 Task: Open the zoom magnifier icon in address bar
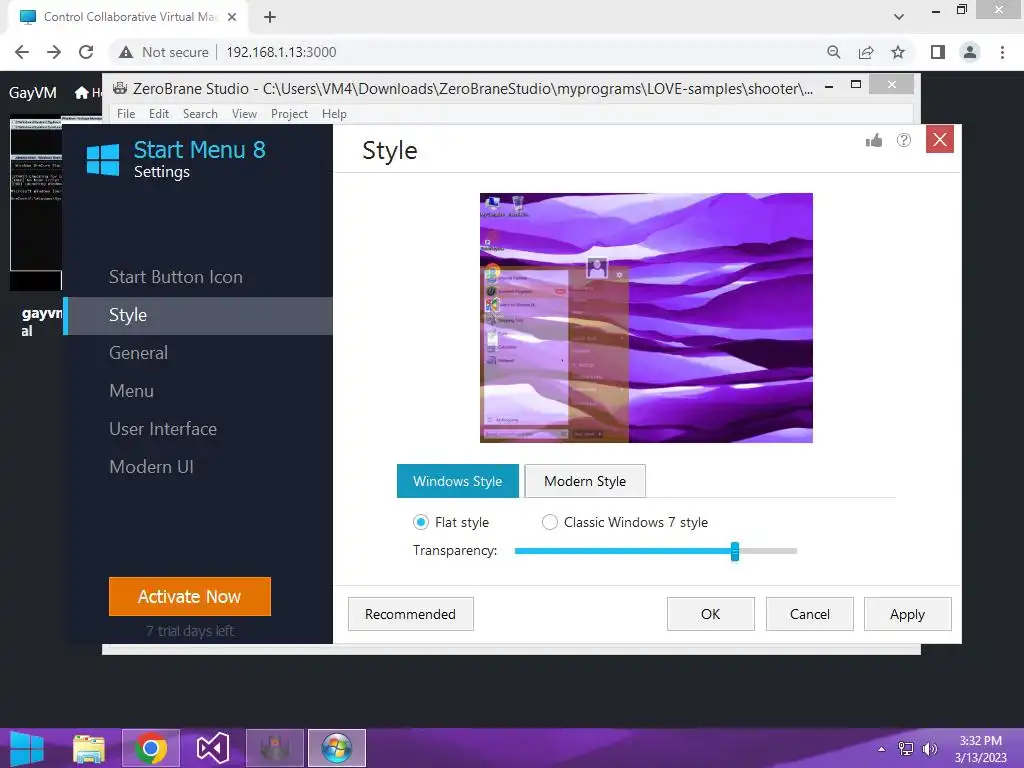(x=834, y=52)
